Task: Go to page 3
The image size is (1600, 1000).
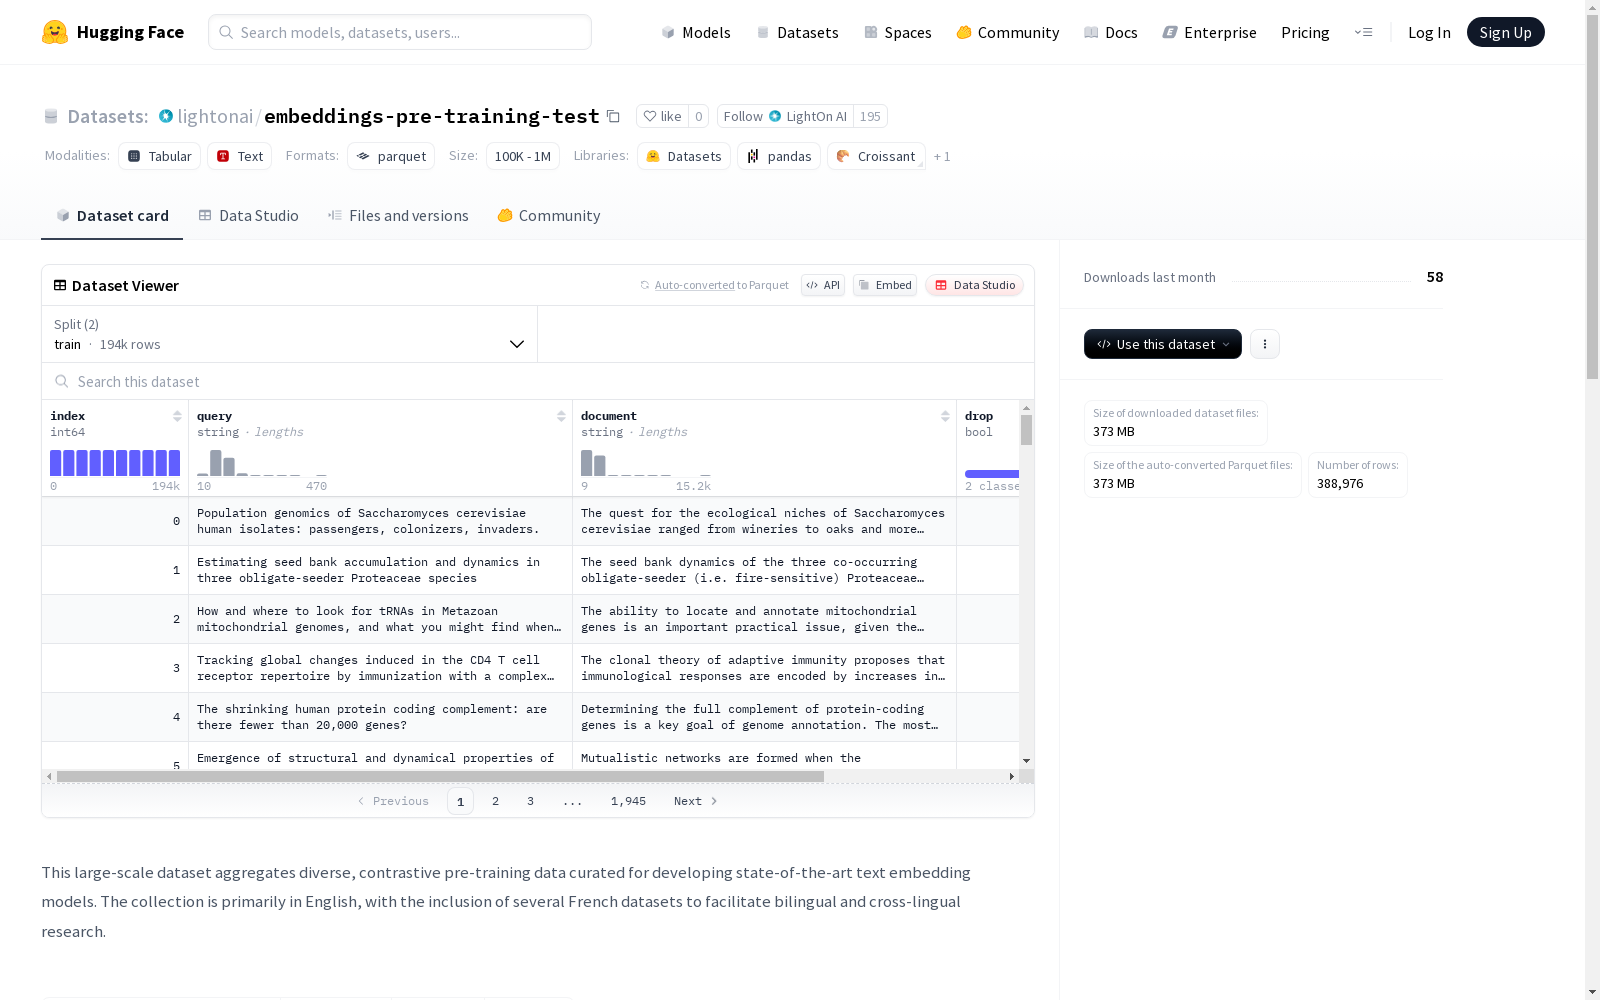Action: coord(530,801)
